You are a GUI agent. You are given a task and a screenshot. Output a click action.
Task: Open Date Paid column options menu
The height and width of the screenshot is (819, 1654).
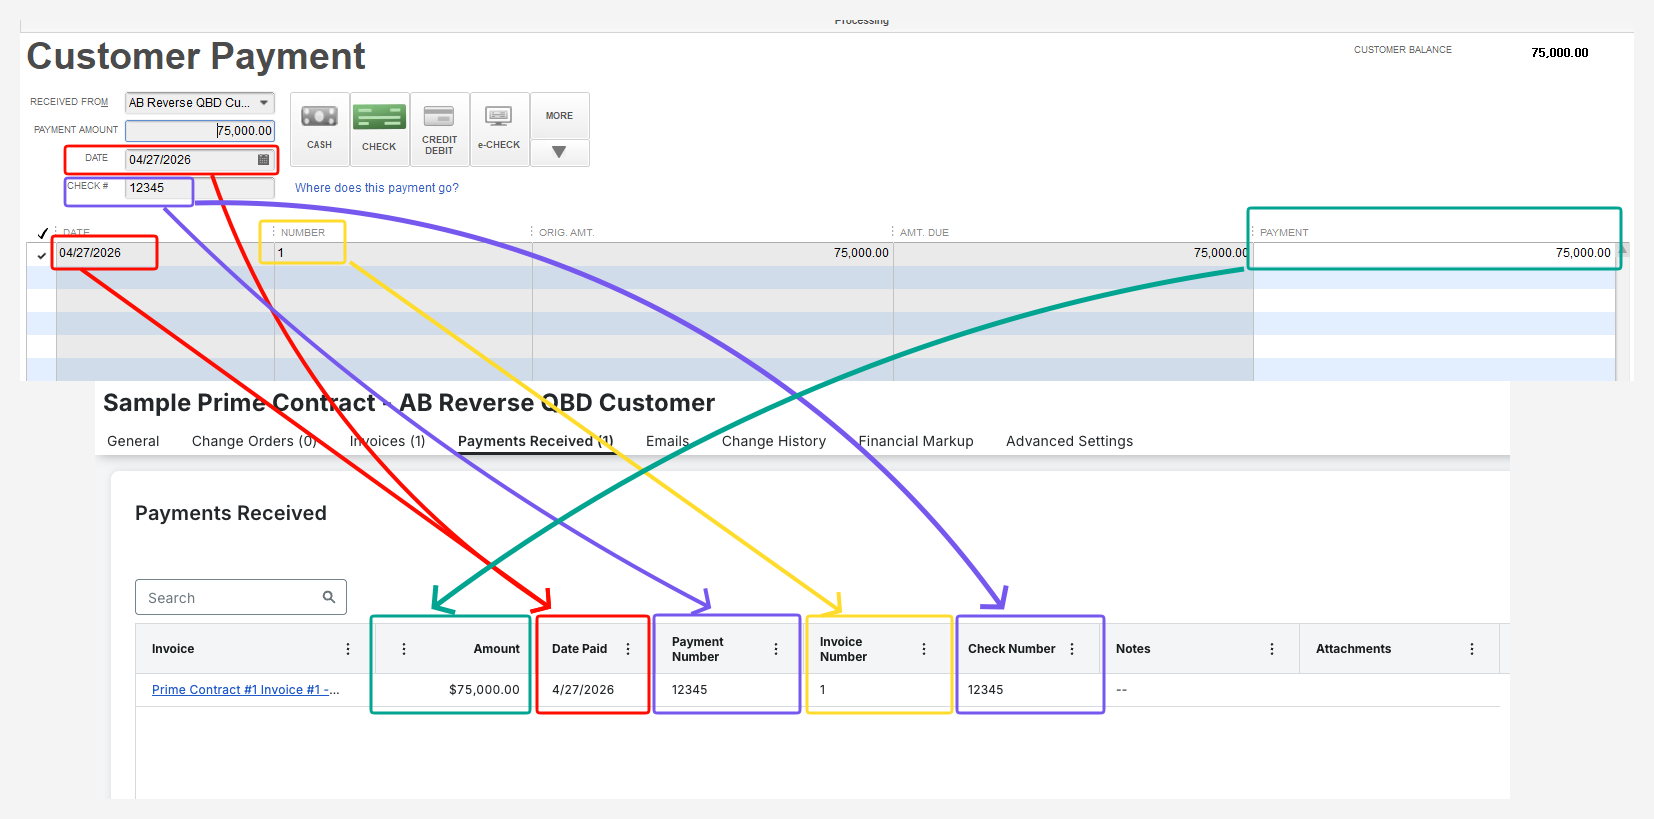click(x=628, y=649)
